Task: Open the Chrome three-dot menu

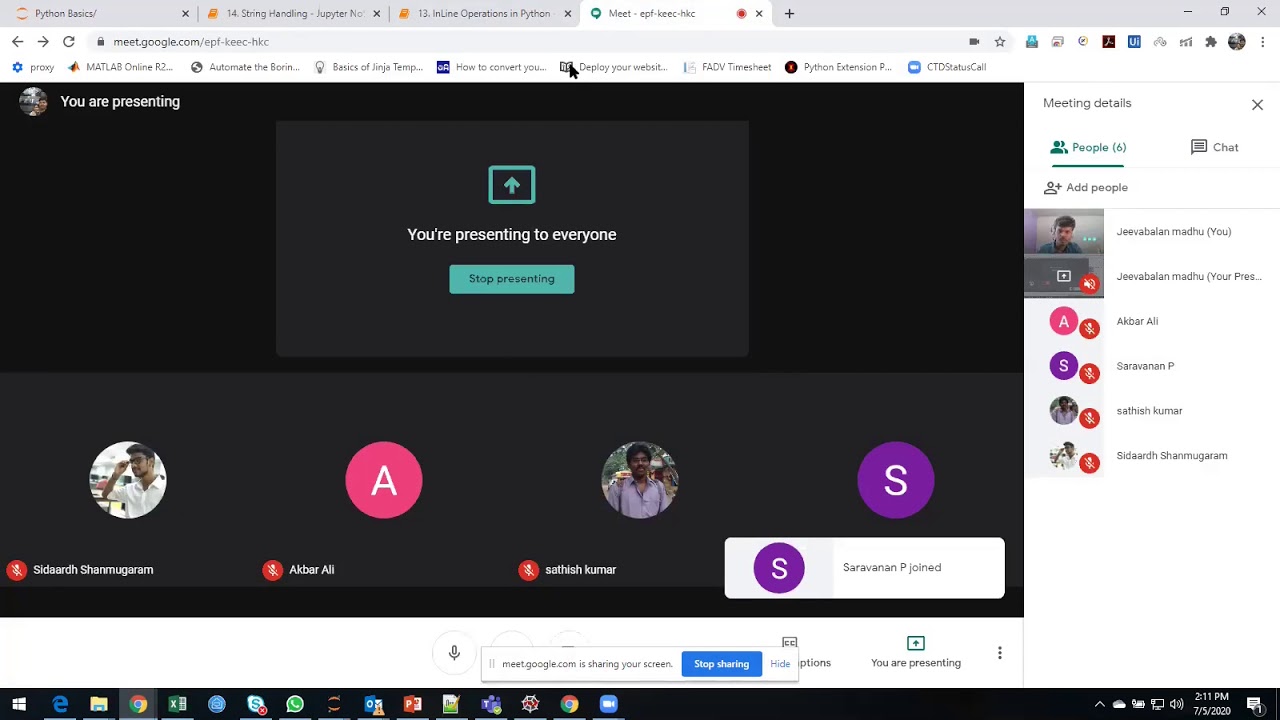Action: (x=1263, y=41)
